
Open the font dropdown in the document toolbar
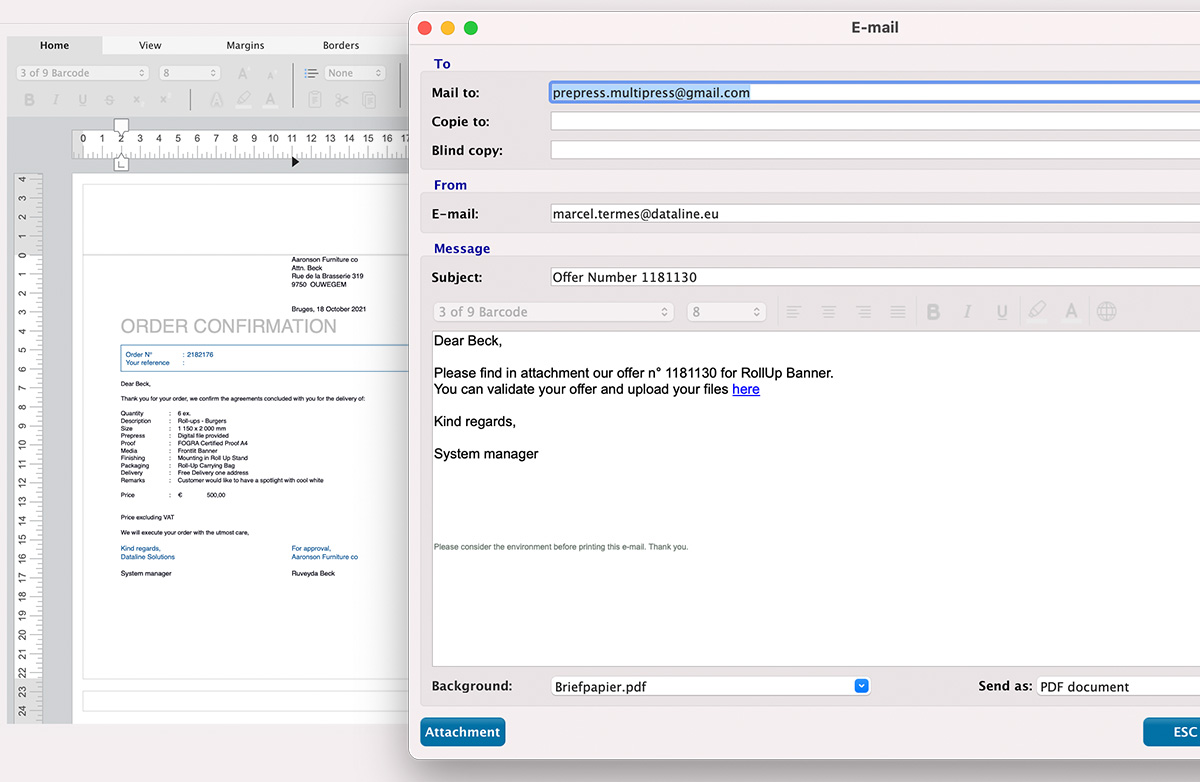82,73
